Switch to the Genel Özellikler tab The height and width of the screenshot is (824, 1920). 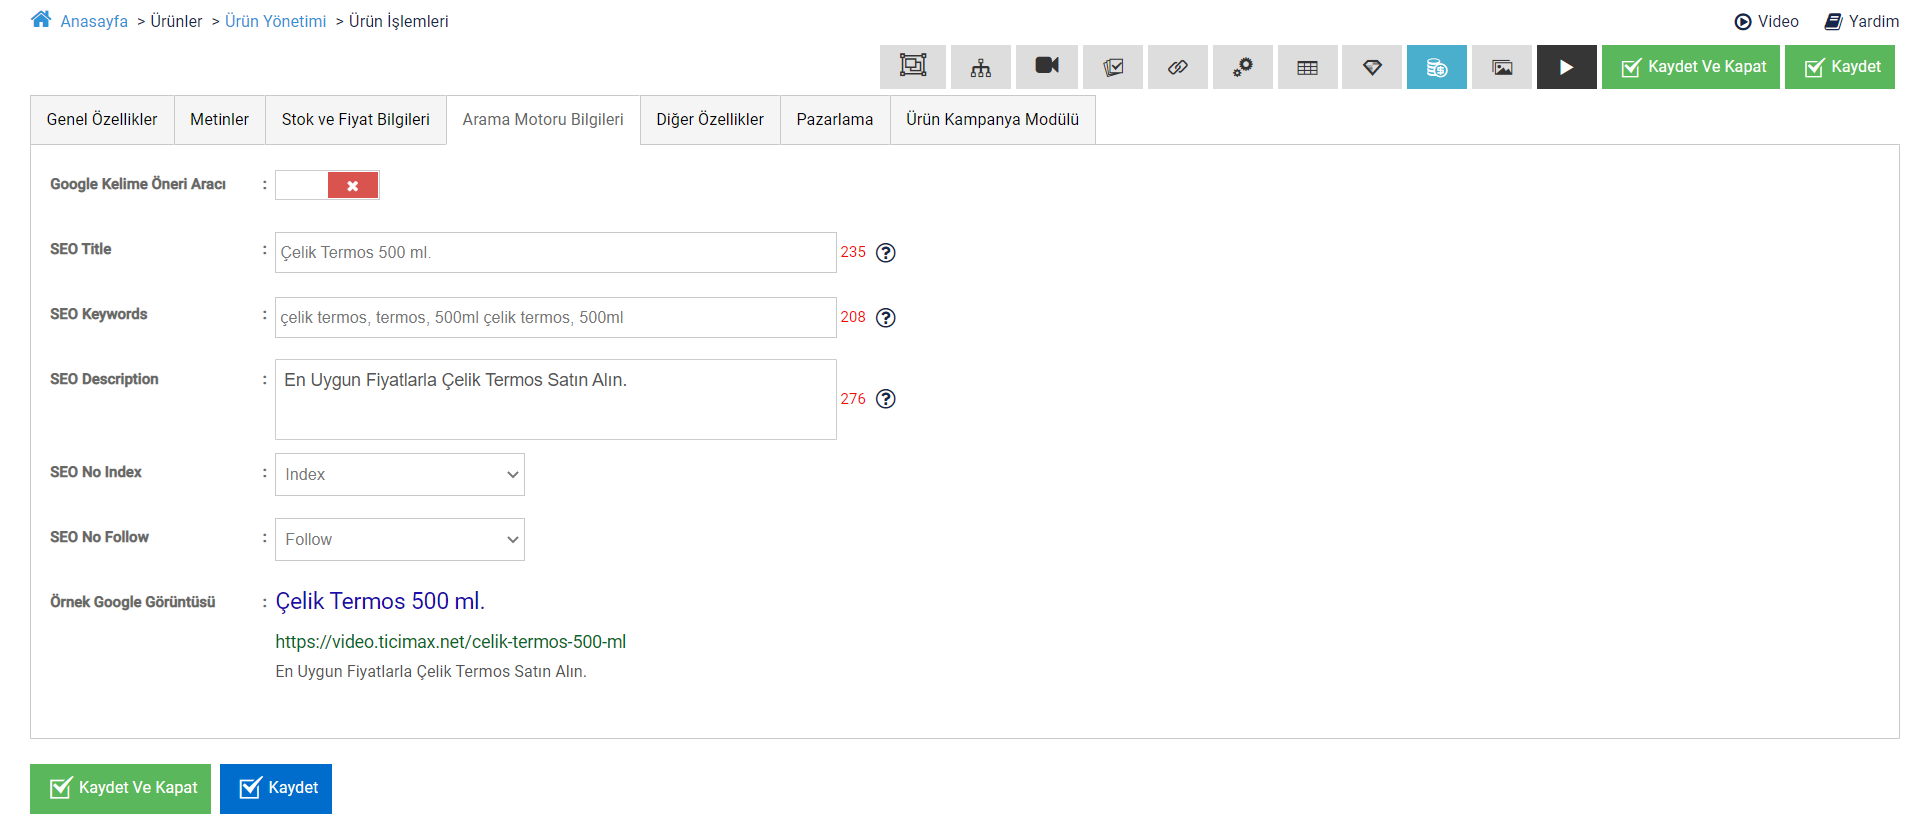pyautogui.click(x=102, y=120)
